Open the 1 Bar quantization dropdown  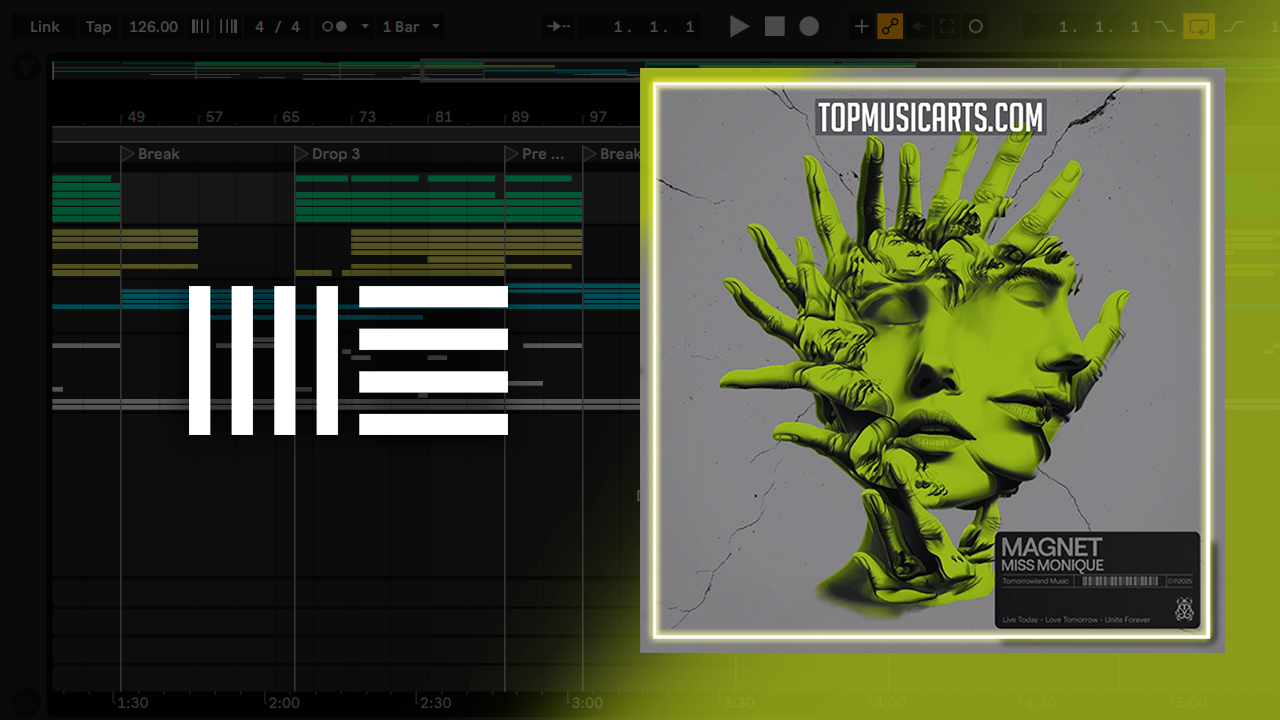tap(411, 27)
